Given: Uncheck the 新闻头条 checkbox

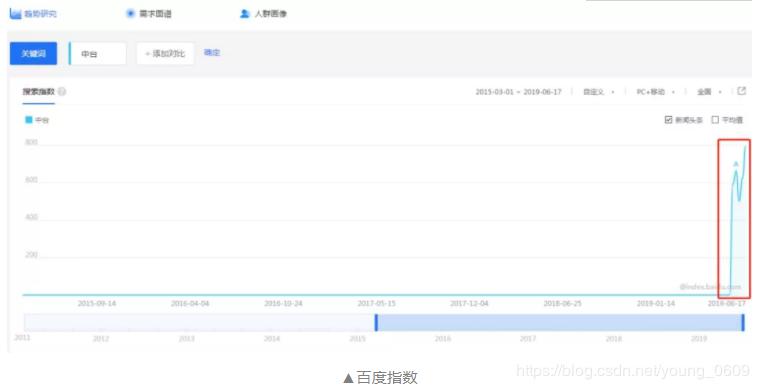Looking at the screenshot, I should coord(668,120).
